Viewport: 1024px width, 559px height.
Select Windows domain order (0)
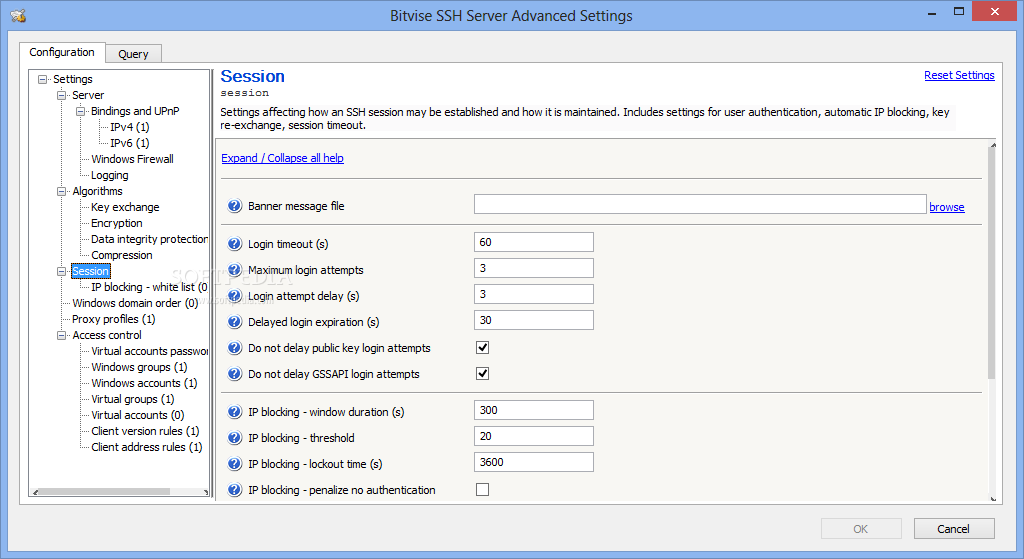(135, 303)
